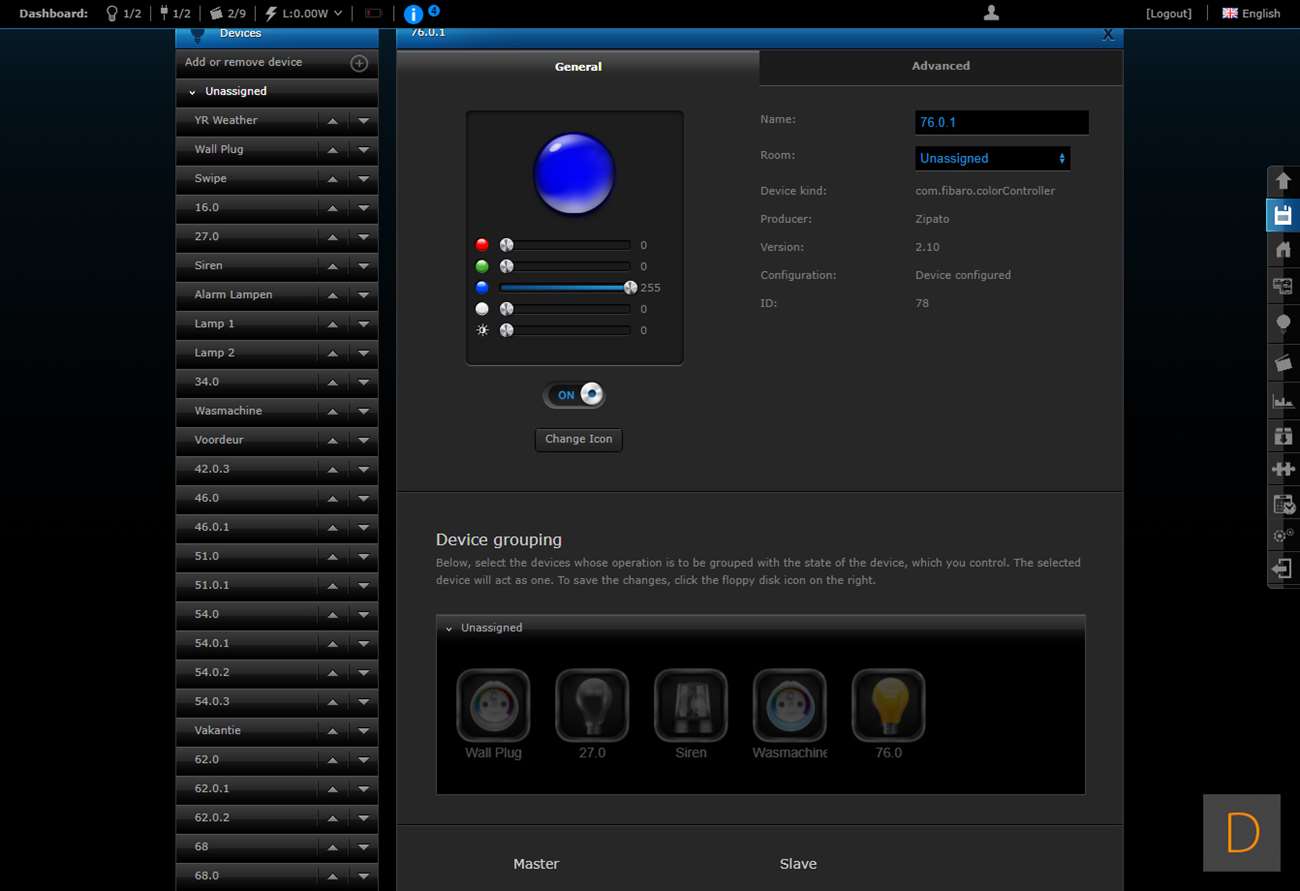Click the add device plus icon

[359, 63]
